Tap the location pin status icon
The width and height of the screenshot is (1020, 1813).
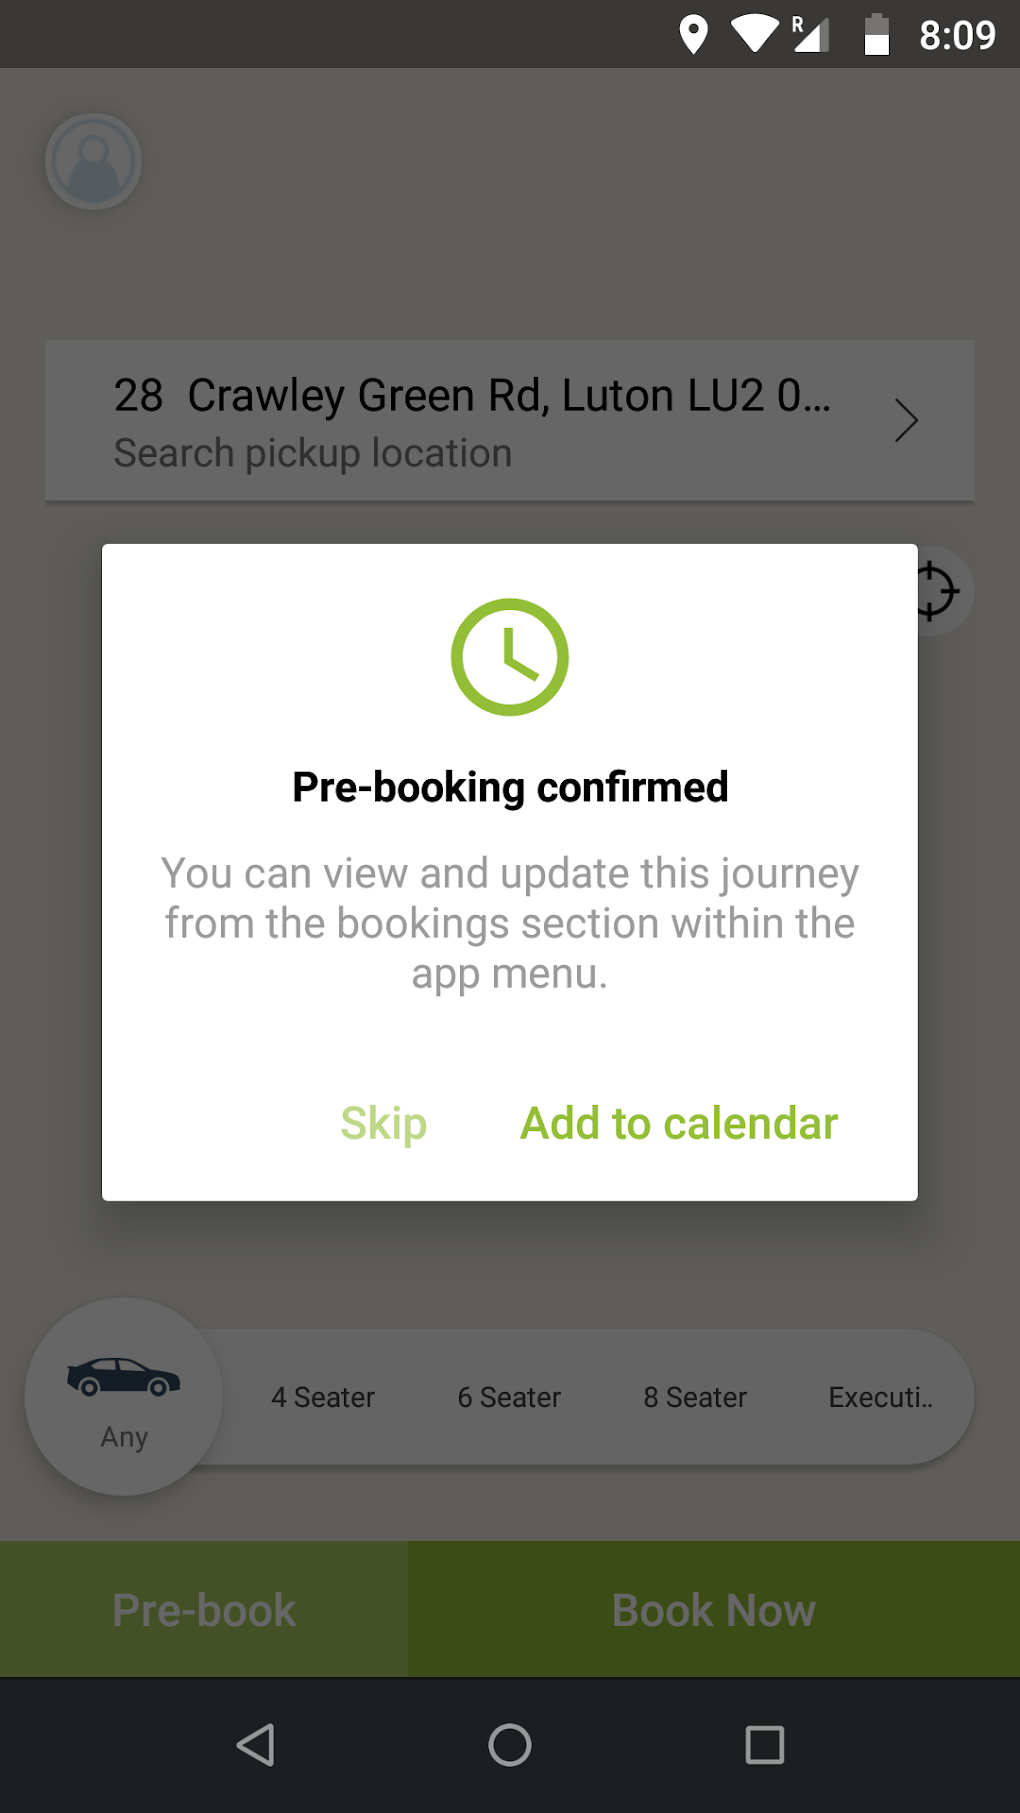click(693, 35)
